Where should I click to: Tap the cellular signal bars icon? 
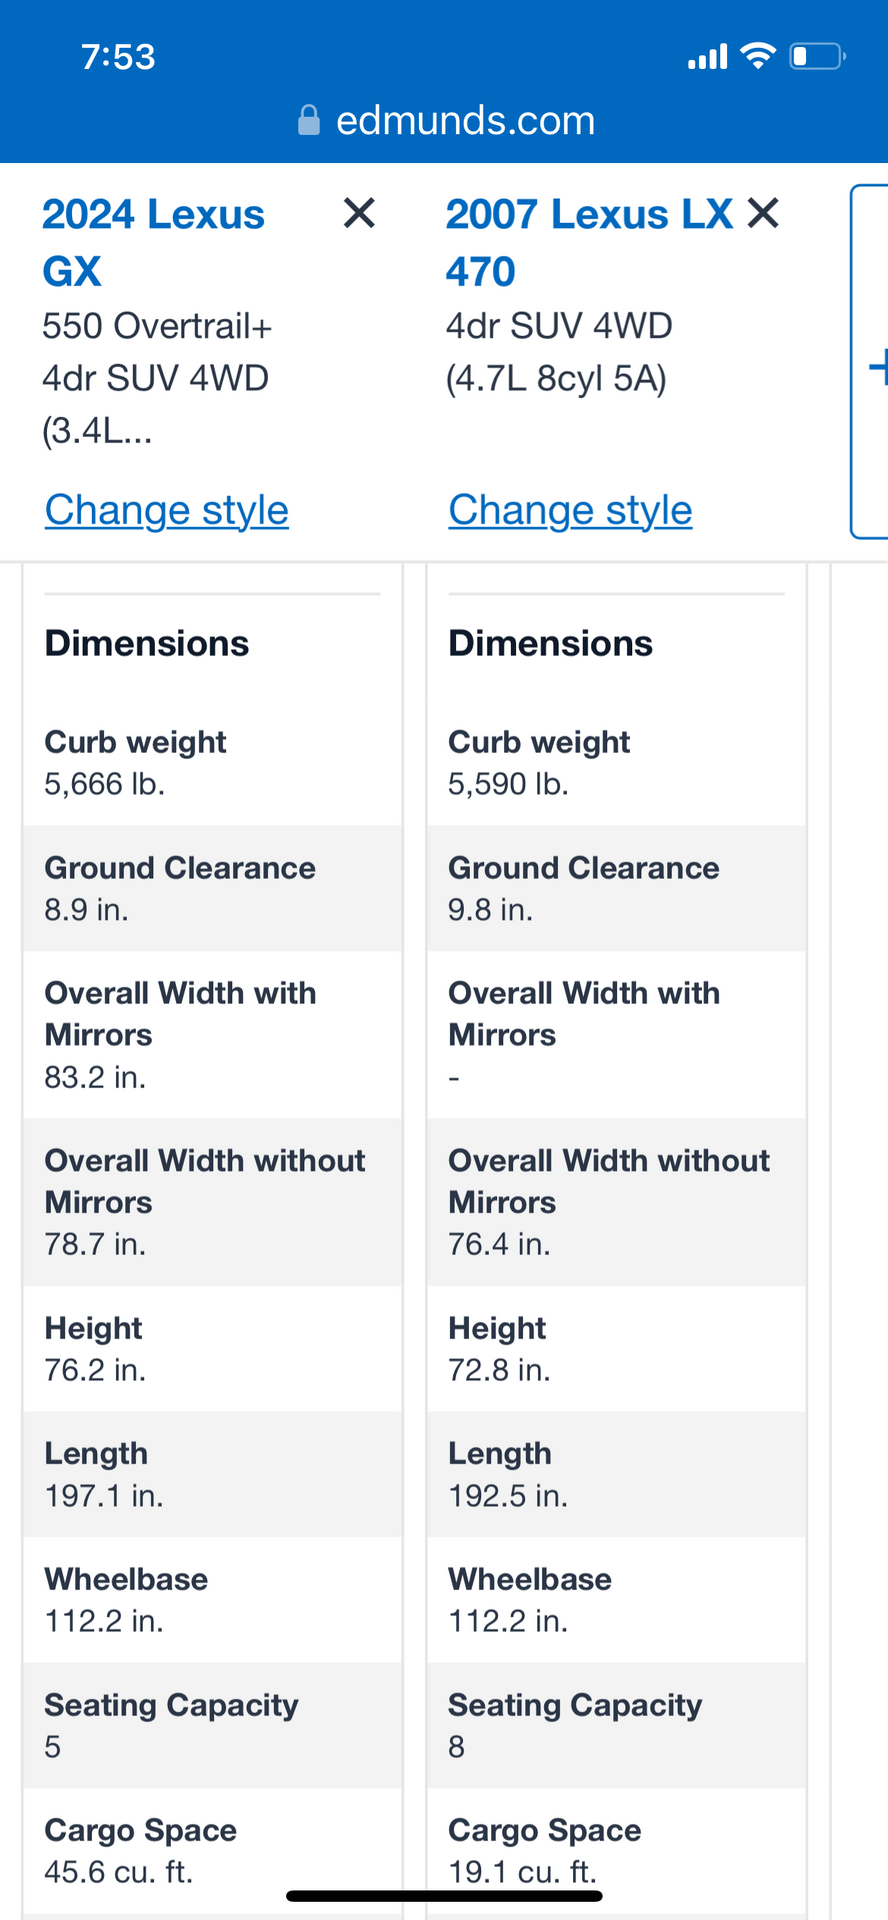(x=708, y=57)
